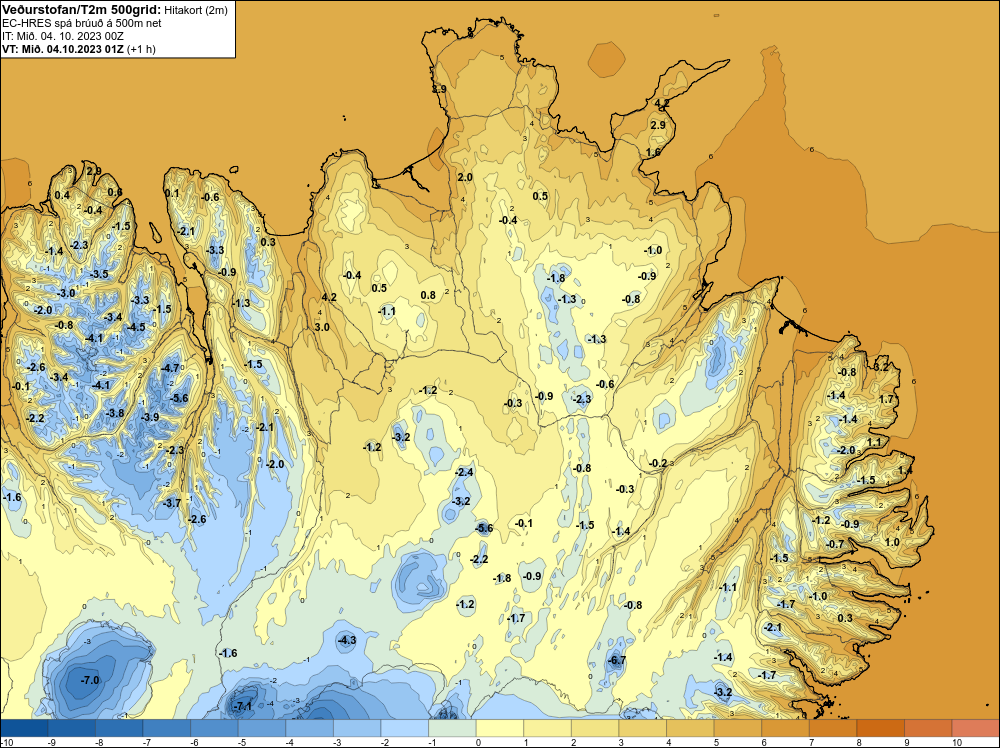This screenshot has height=748, width=1000.
Task: Click the '-10' legend scale label
Action: click(x=6, y=742)
